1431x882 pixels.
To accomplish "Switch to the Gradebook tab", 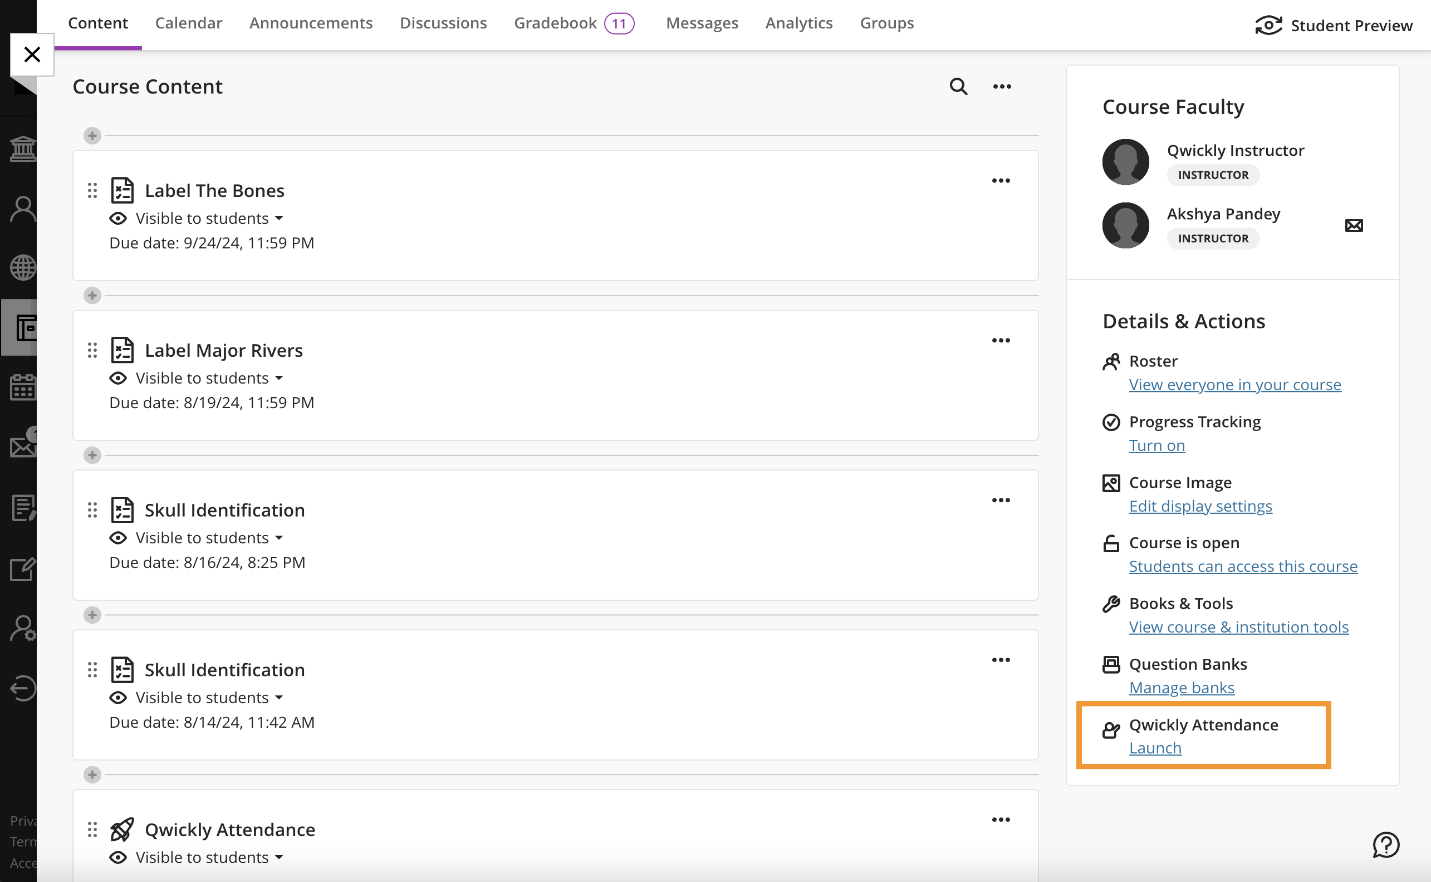I will pos(574,23).
